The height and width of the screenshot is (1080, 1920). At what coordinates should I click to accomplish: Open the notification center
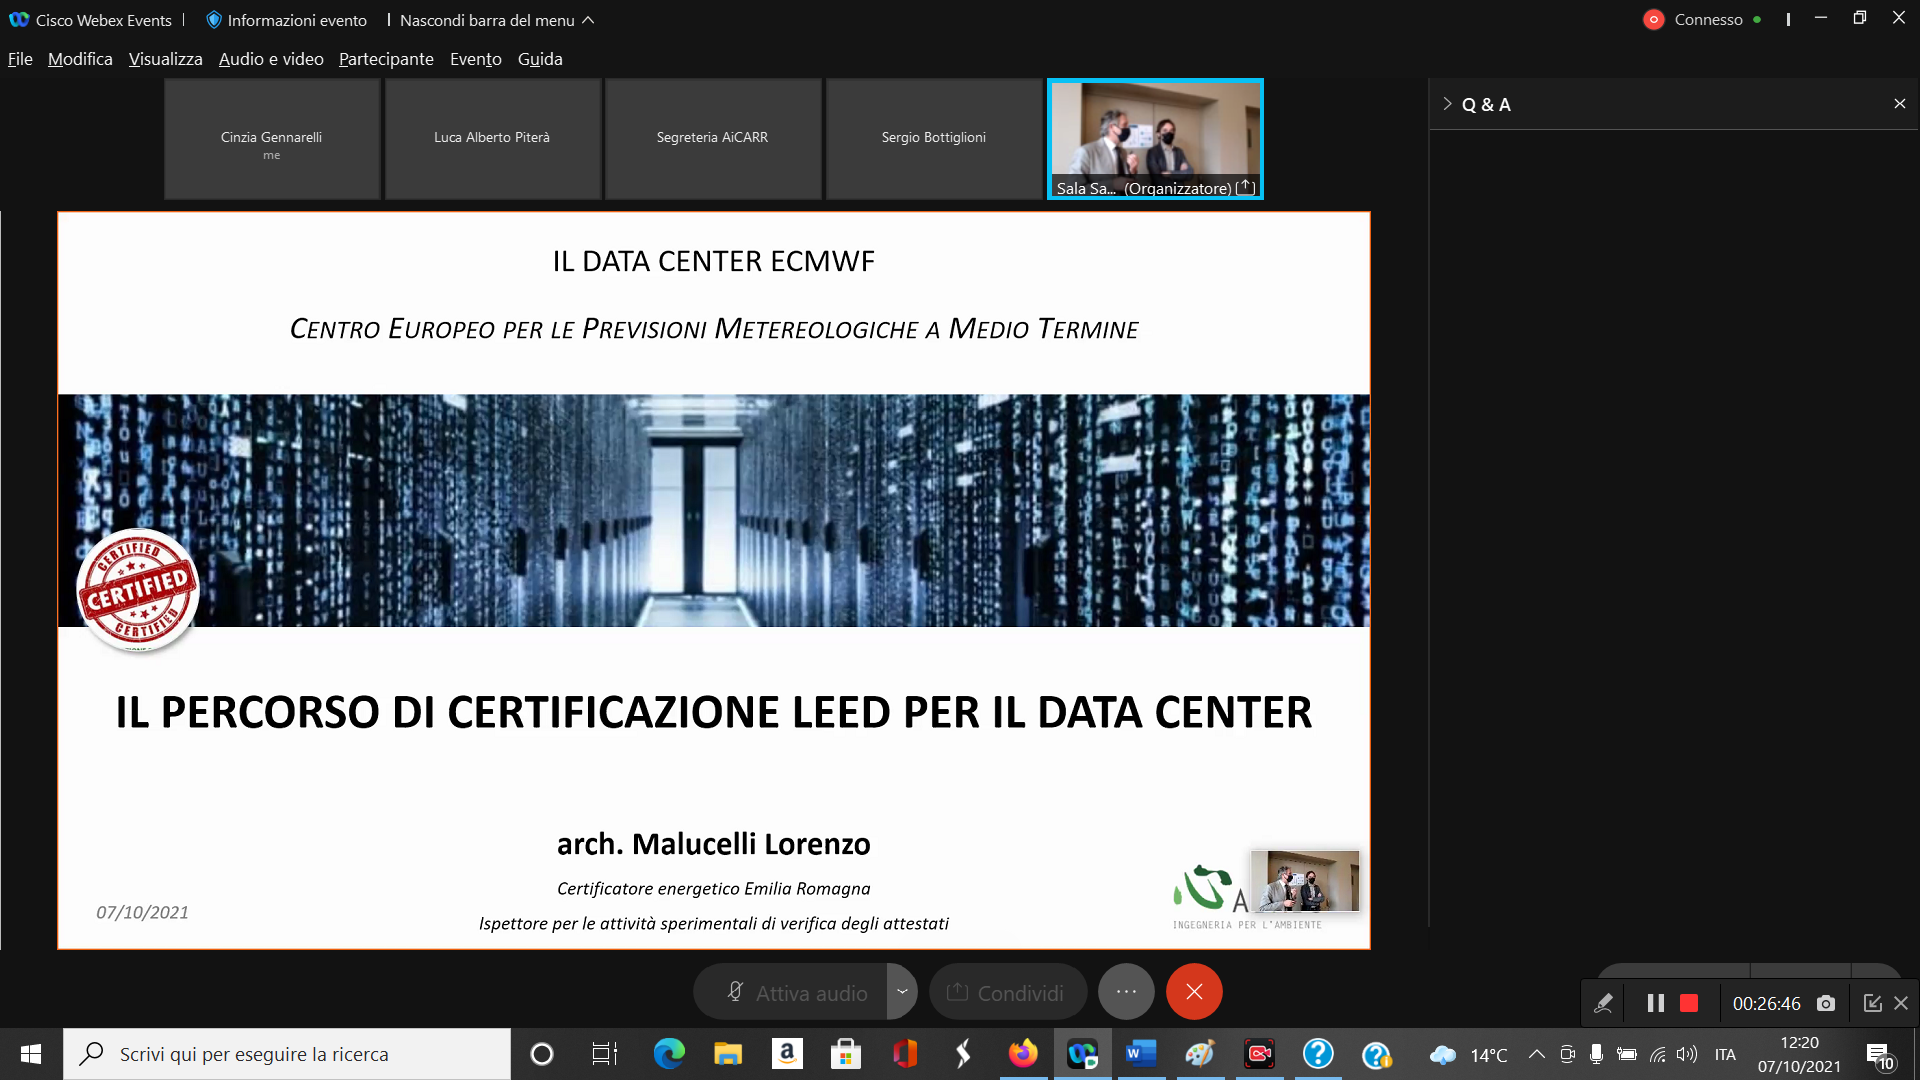point(1880,1055)
